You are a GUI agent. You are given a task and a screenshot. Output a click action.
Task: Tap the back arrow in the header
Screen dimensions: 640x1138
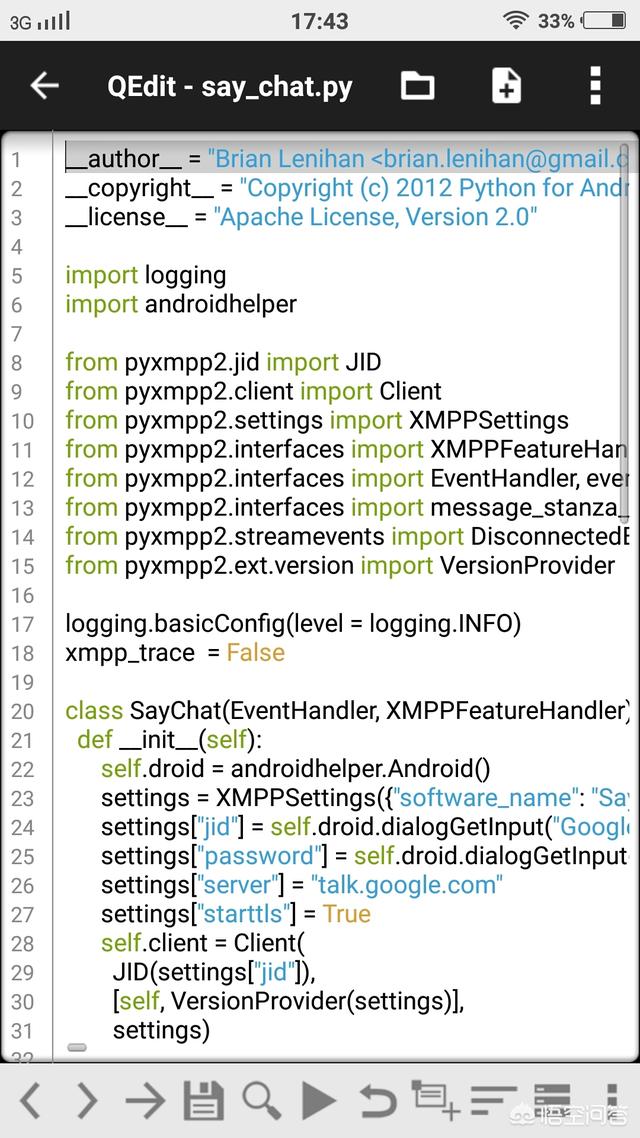tap(44, 86)
